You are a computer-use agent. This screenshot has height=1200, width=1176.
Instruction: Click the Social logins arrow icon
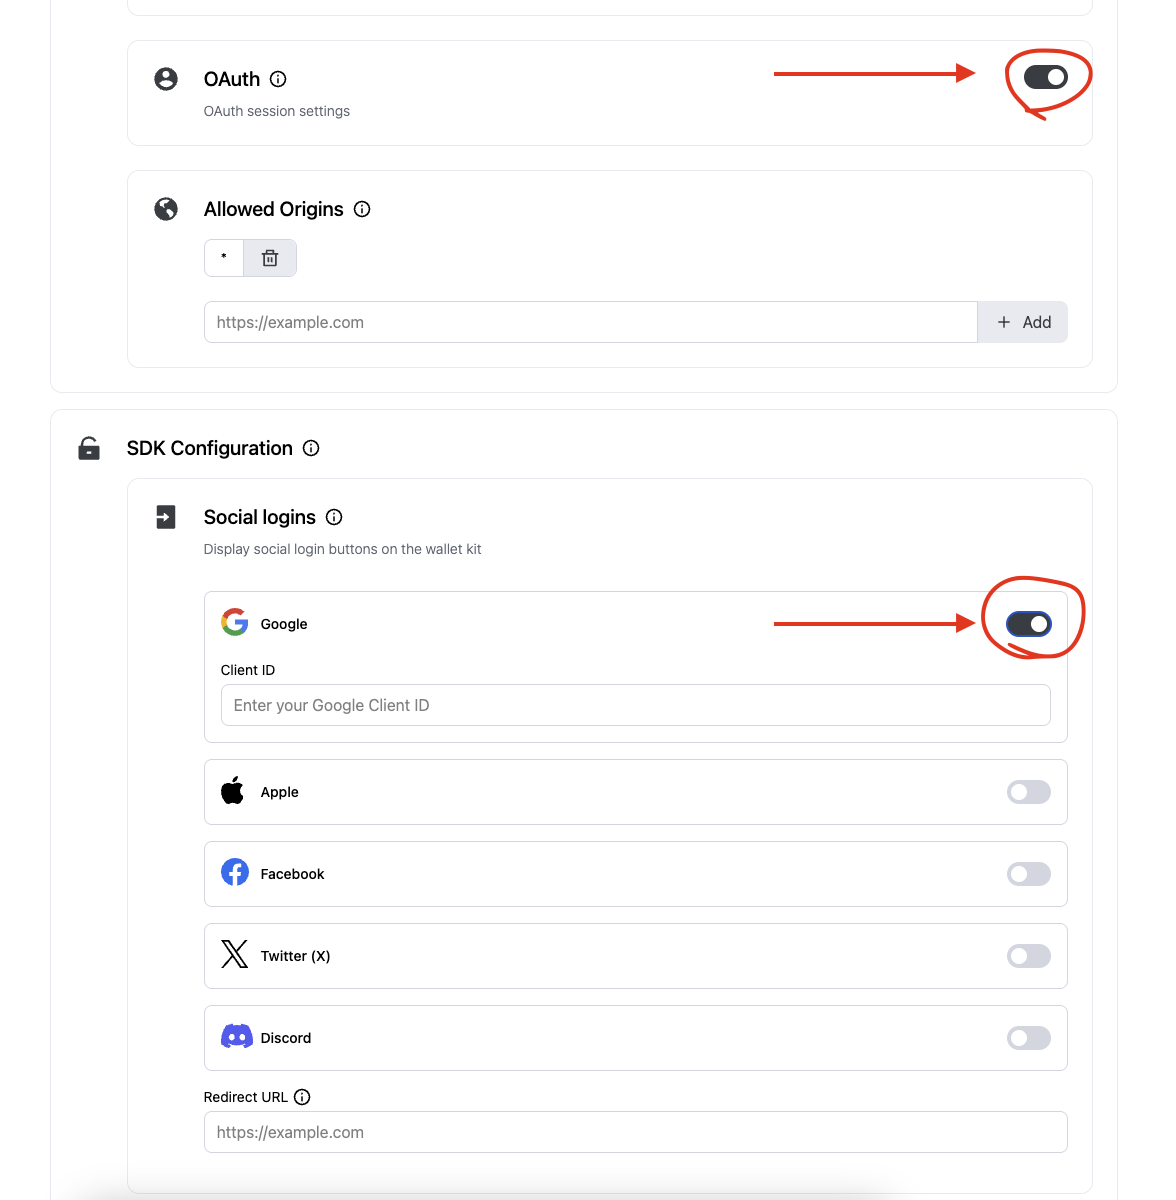(165, 517)
